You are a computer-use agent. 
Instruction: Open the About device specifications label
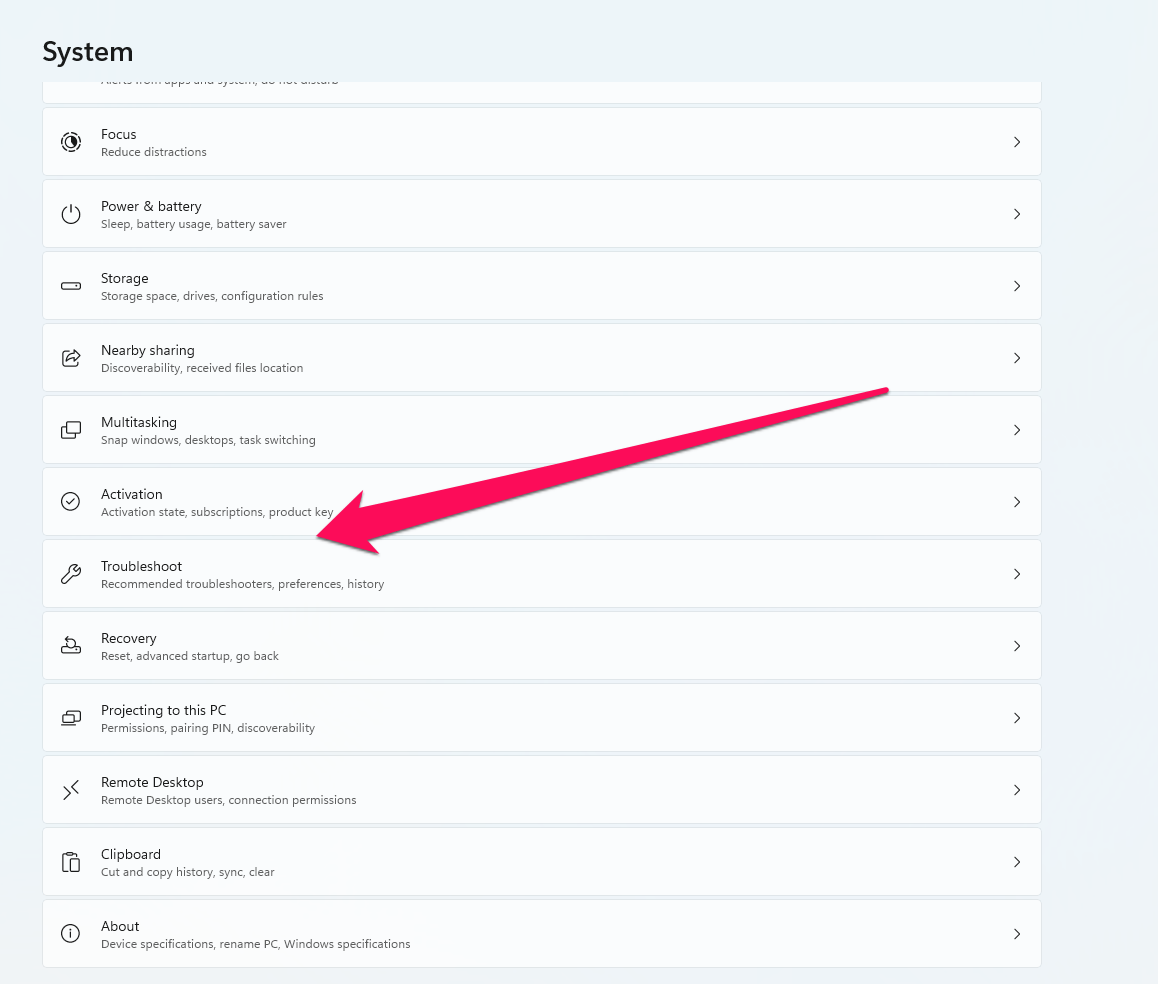[x=120, y=927]
